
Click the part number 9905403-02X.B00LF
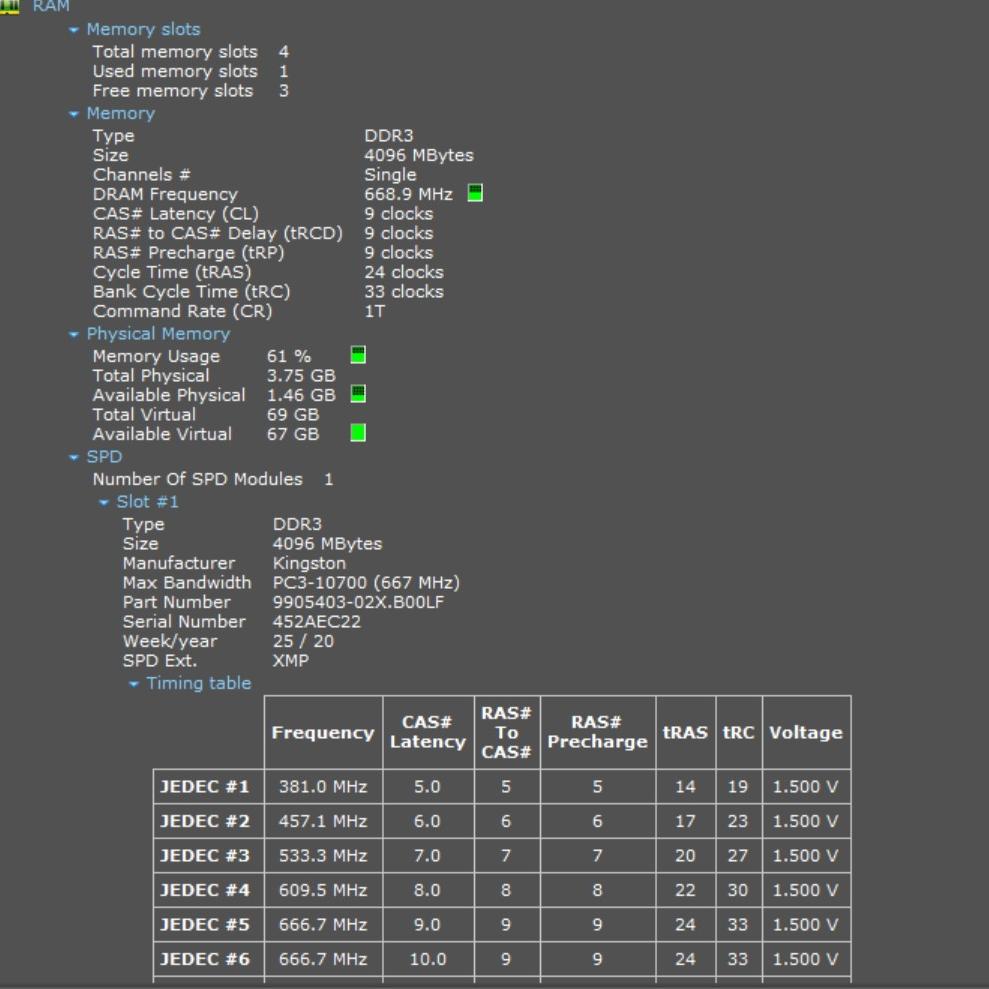[358, 602]
